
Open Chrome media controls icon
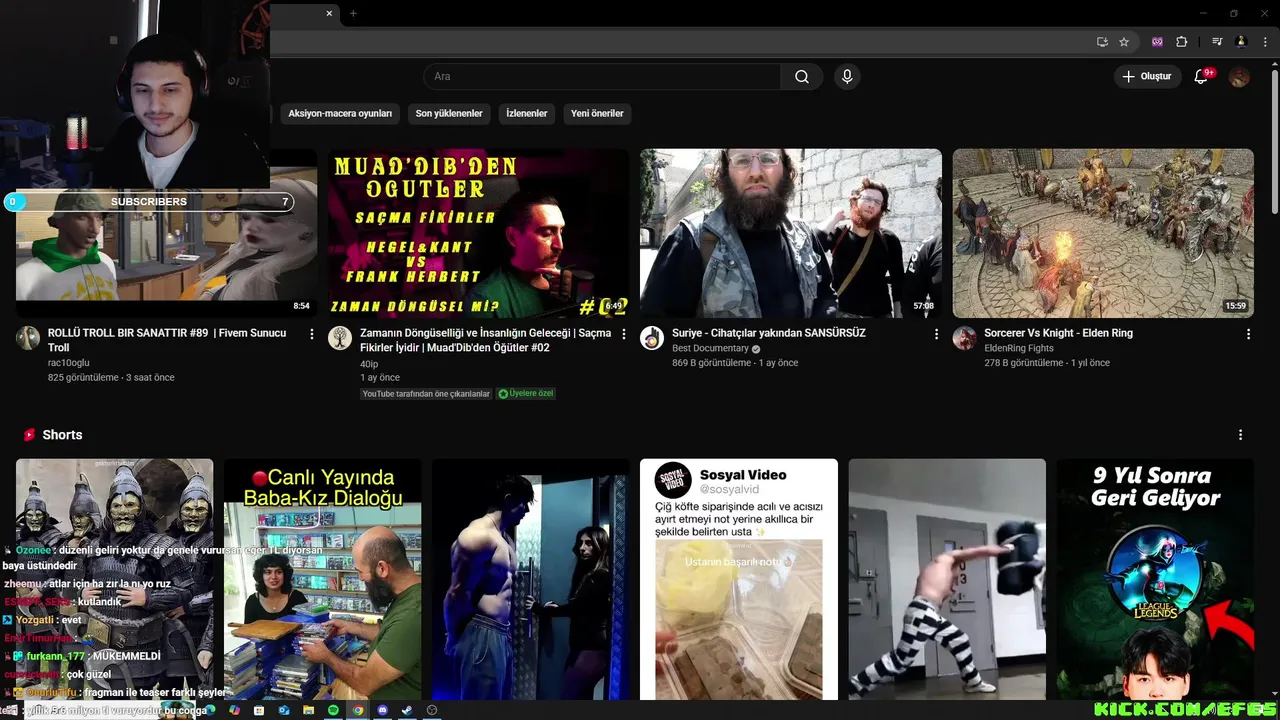1217,42
